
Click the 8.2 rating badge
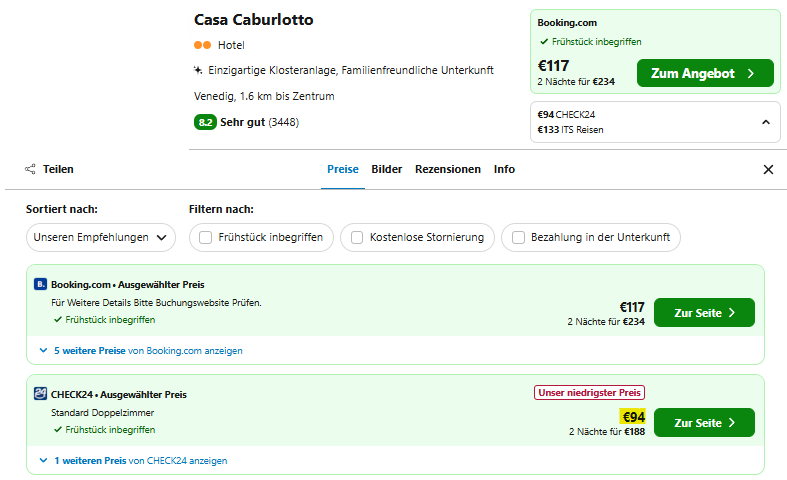205,122
